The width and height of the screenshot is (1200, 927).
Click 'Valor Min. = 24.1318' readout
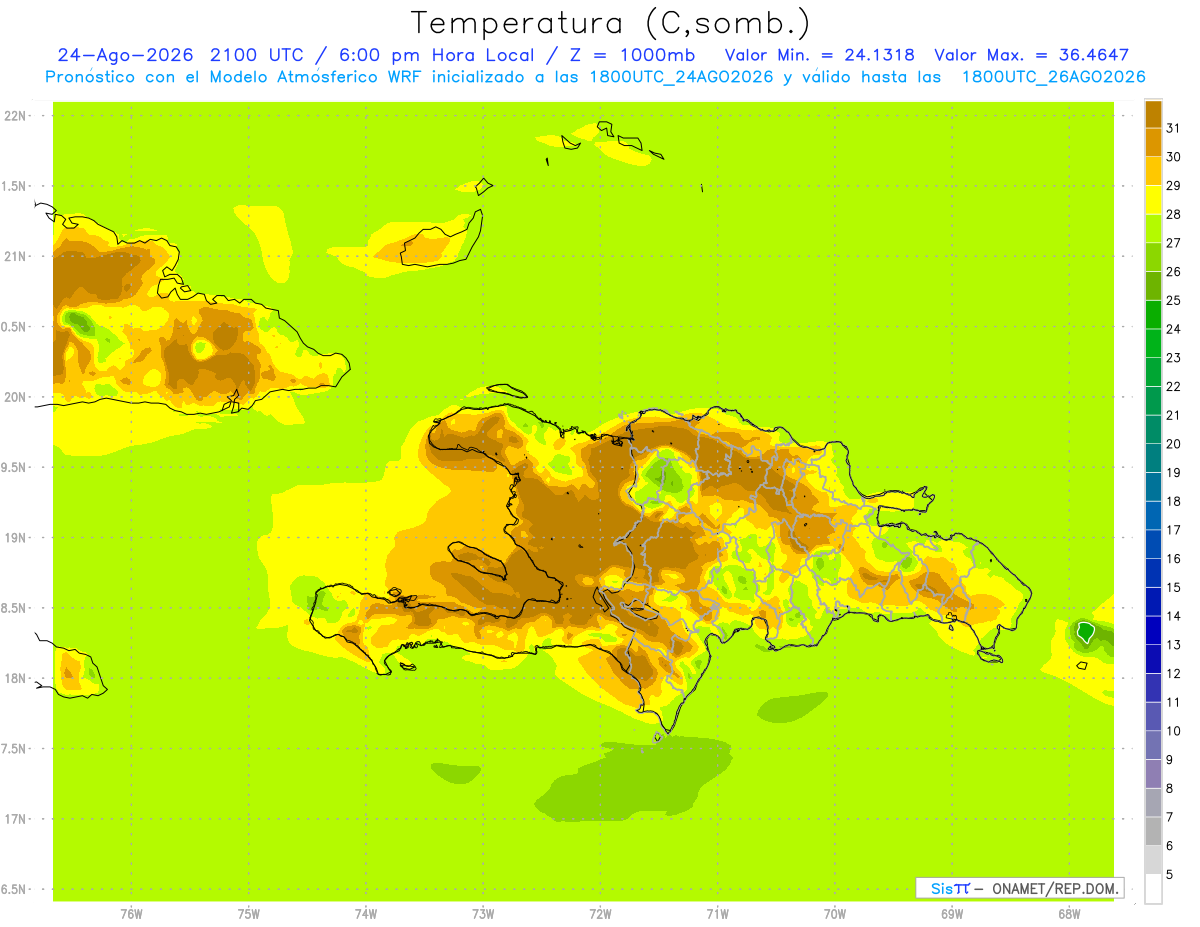[820, 55]
